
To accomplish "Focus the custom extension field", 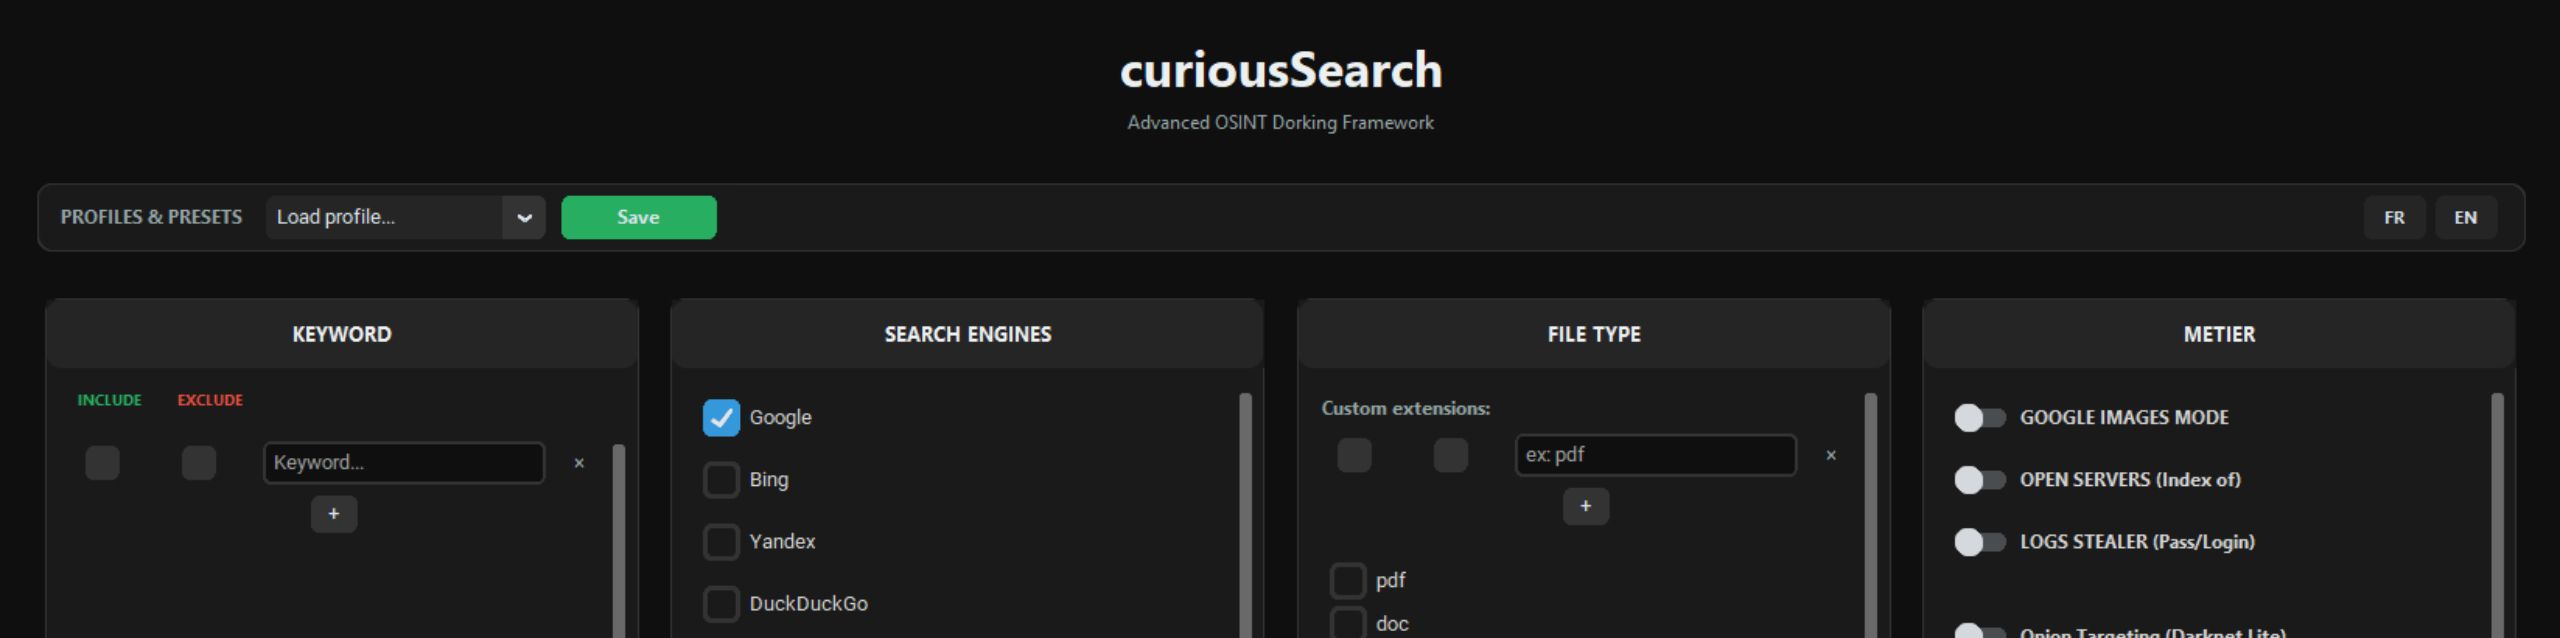I will click(x=1655, y=455).
